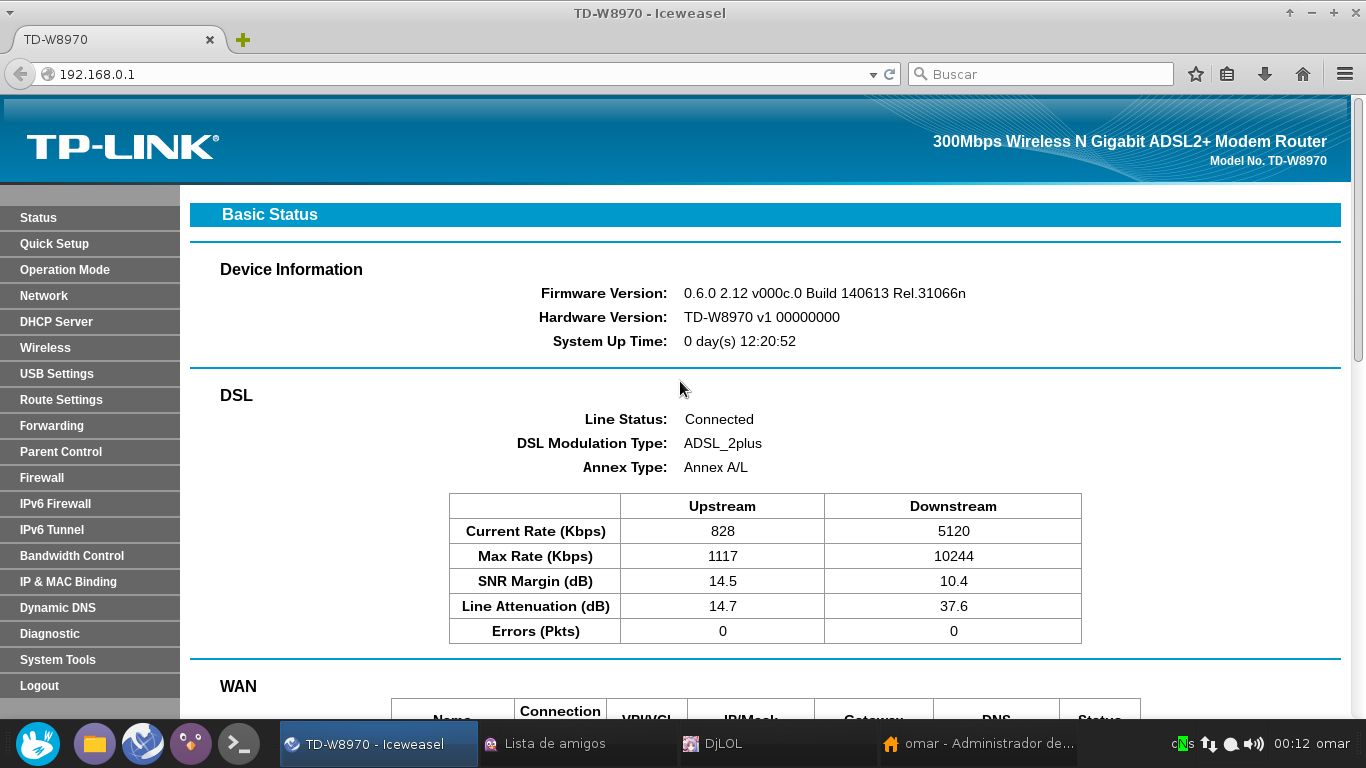Select IP & MAC Binding
Viewport: 1366px width, 768px height.
click(x=90, y=582)
